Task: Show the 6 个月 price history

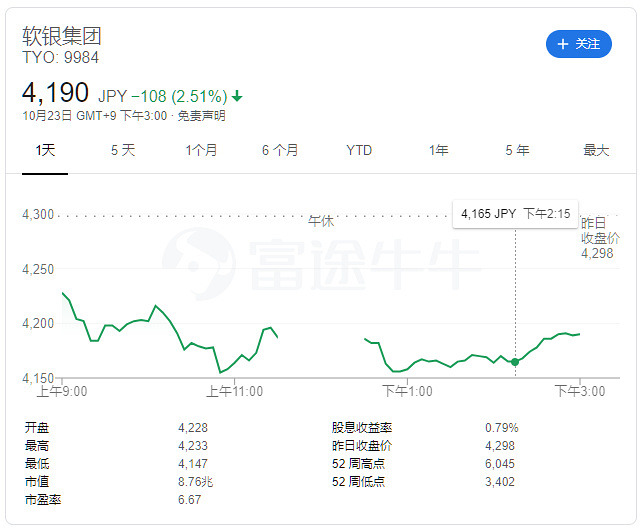Action: click(280, 150)
